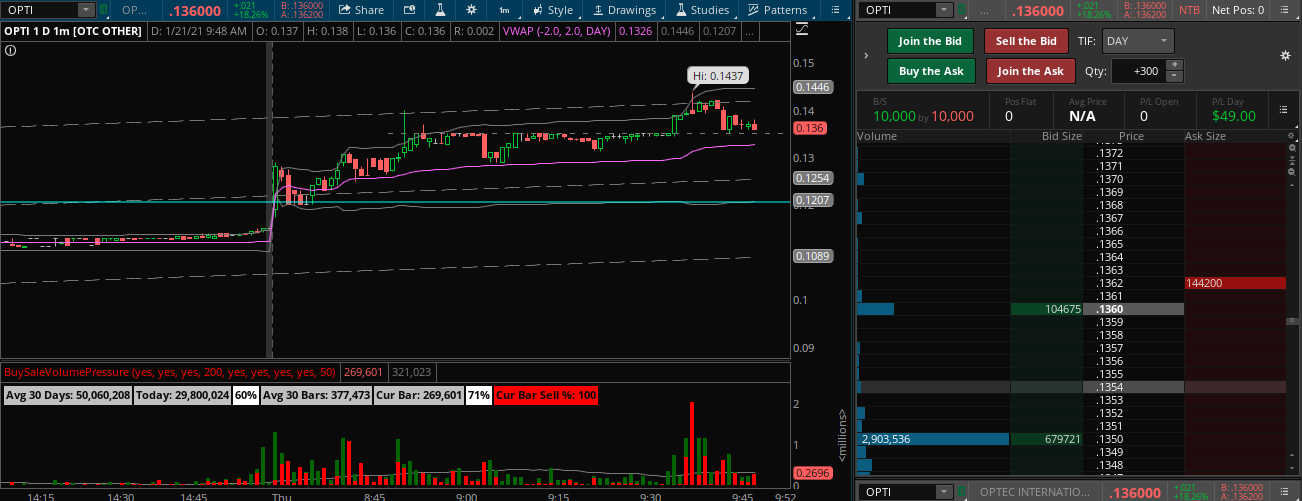The height and width of the screenshot is (501, 1302).
Task: Click the Ask Size column header
Action: 1205,136
